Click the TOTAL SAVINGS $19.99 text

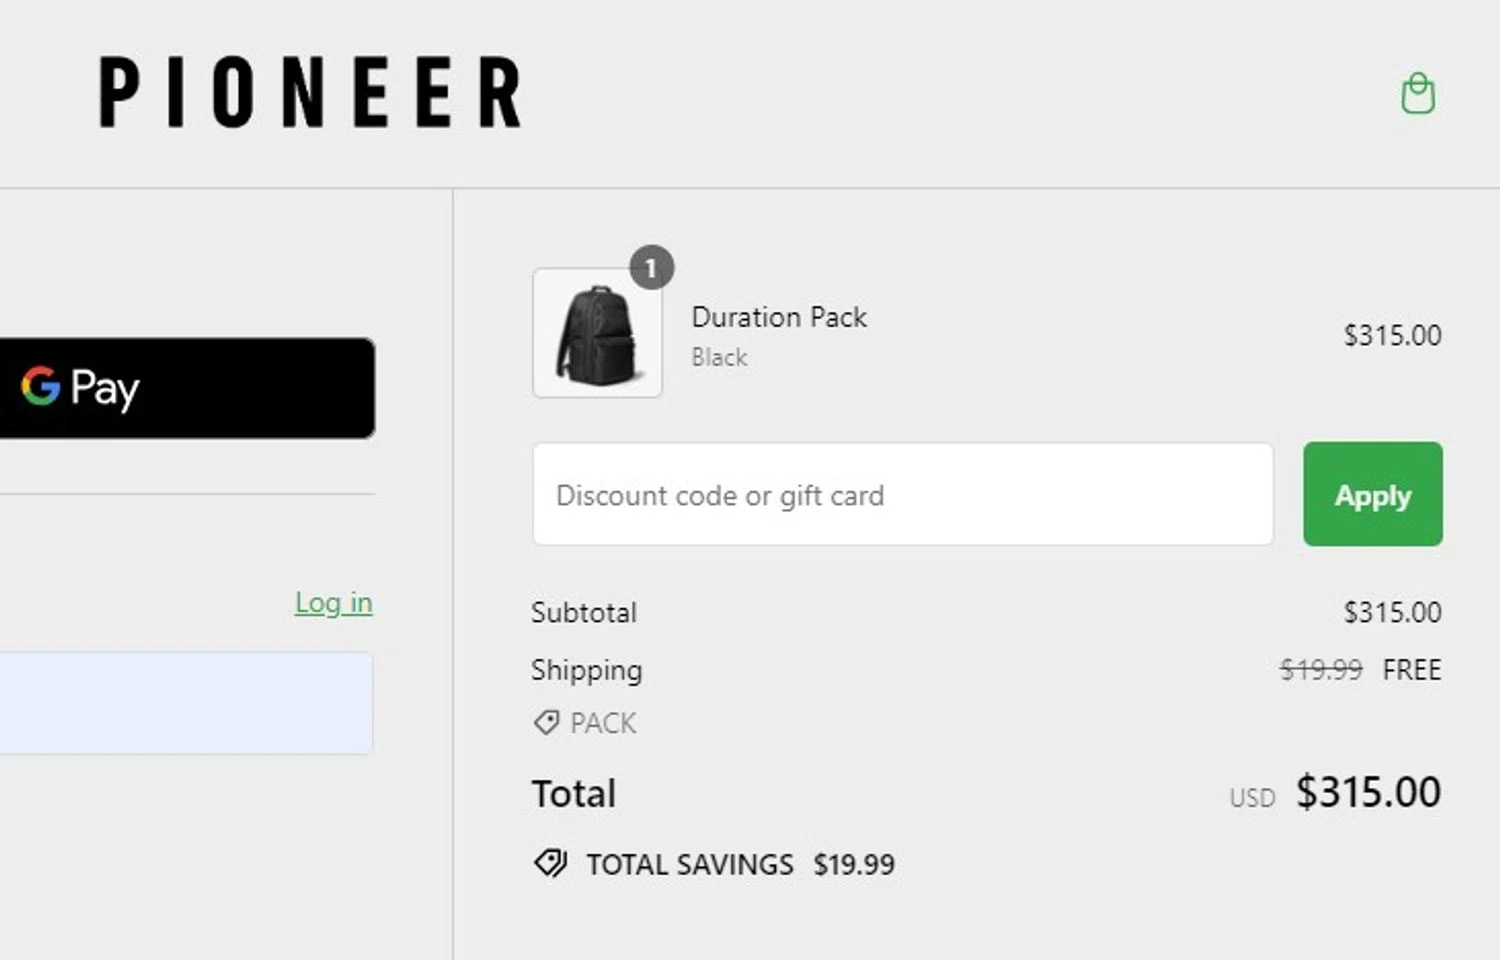(x=740, y=864)
